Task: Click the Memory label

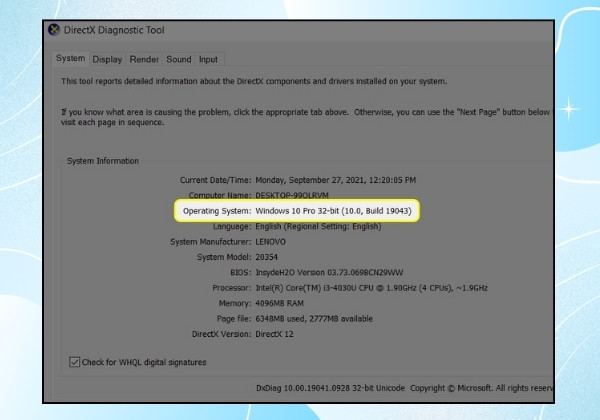Action: 235,303
